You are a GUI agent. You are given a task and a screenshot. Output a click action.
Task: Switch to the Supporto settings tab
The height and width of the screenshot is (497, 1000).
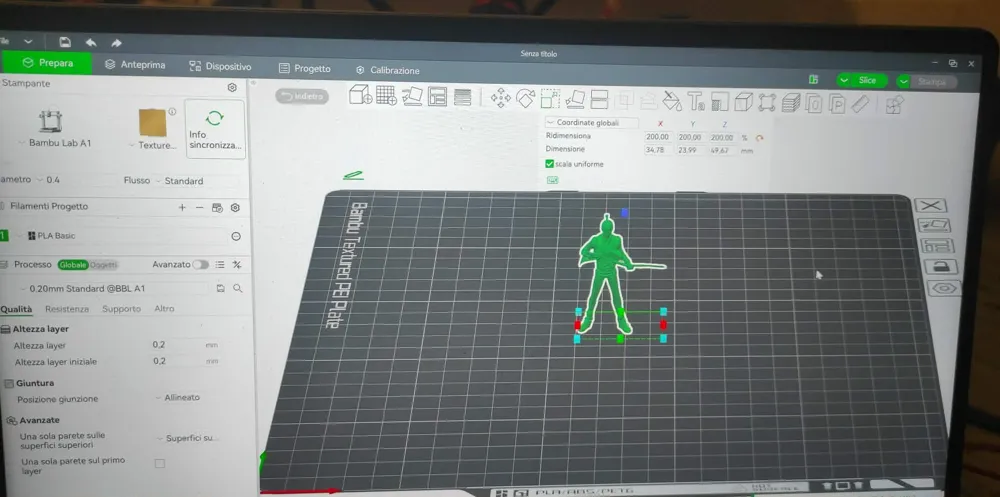[121, 309]
